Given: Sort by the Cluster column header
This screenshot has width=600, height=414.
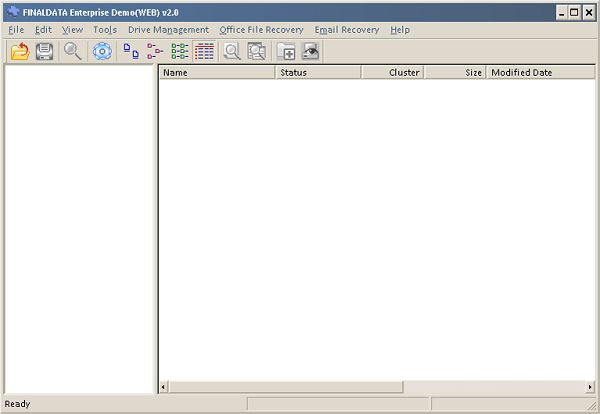Looking at the screenshot, I should point(393,72).
